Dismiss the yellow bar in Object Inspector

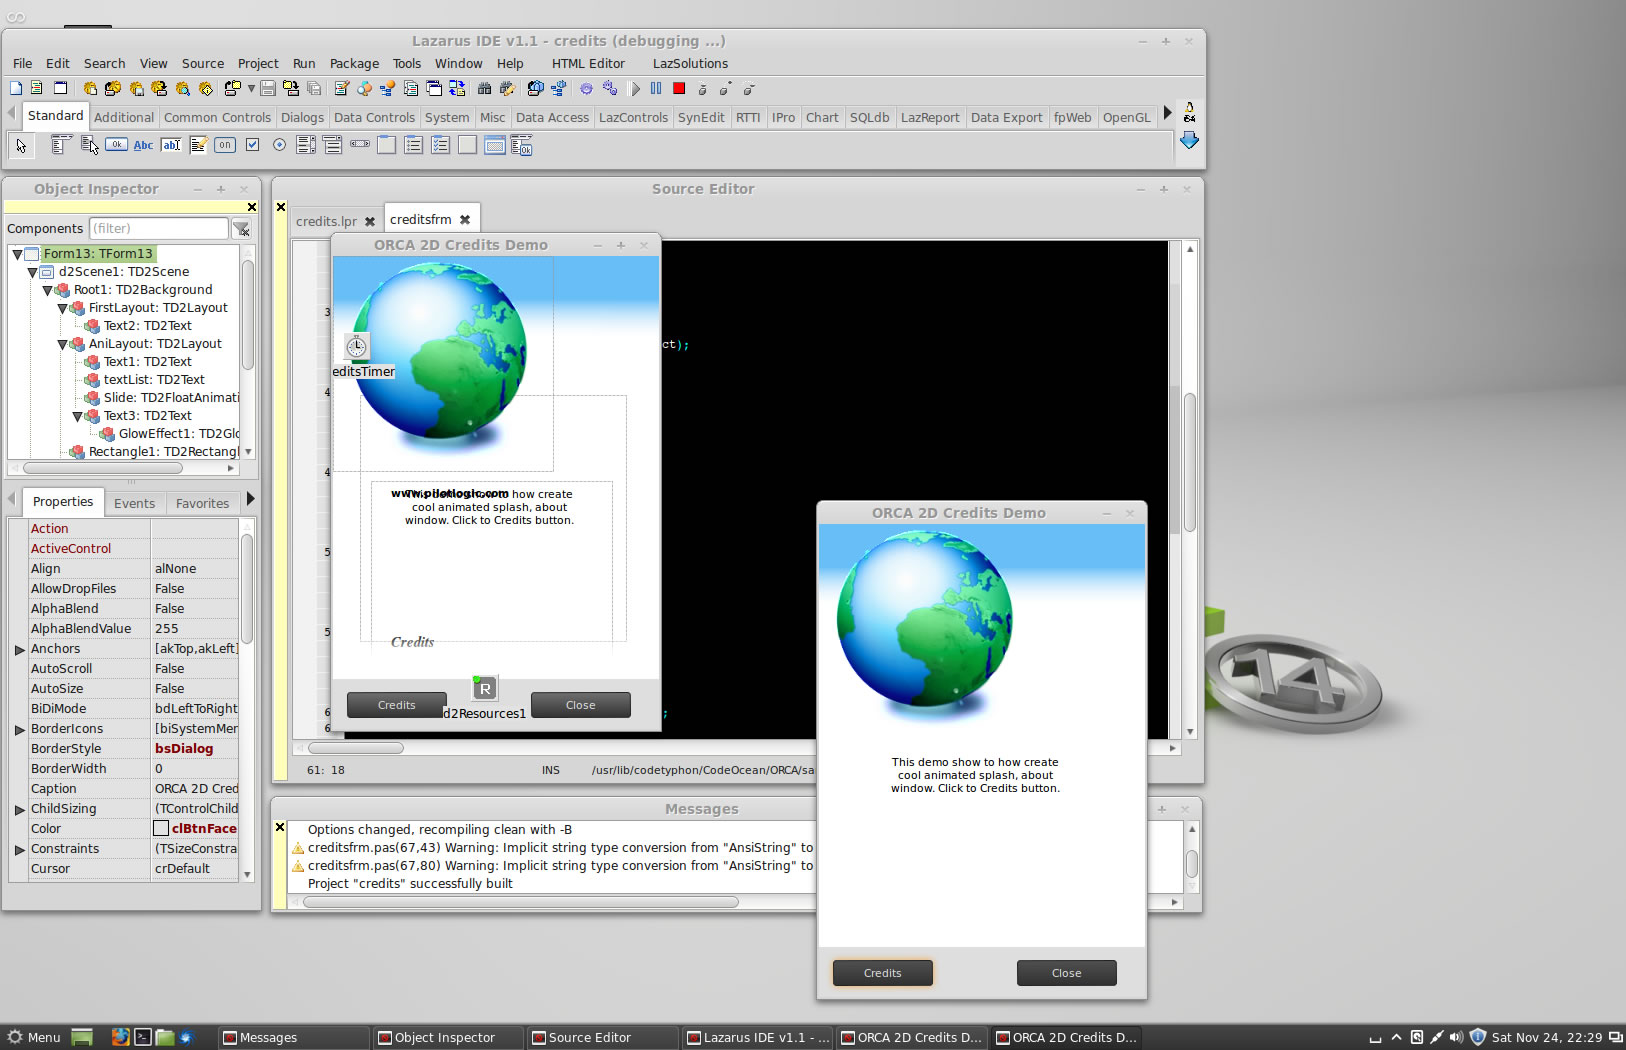coord(252,207)
